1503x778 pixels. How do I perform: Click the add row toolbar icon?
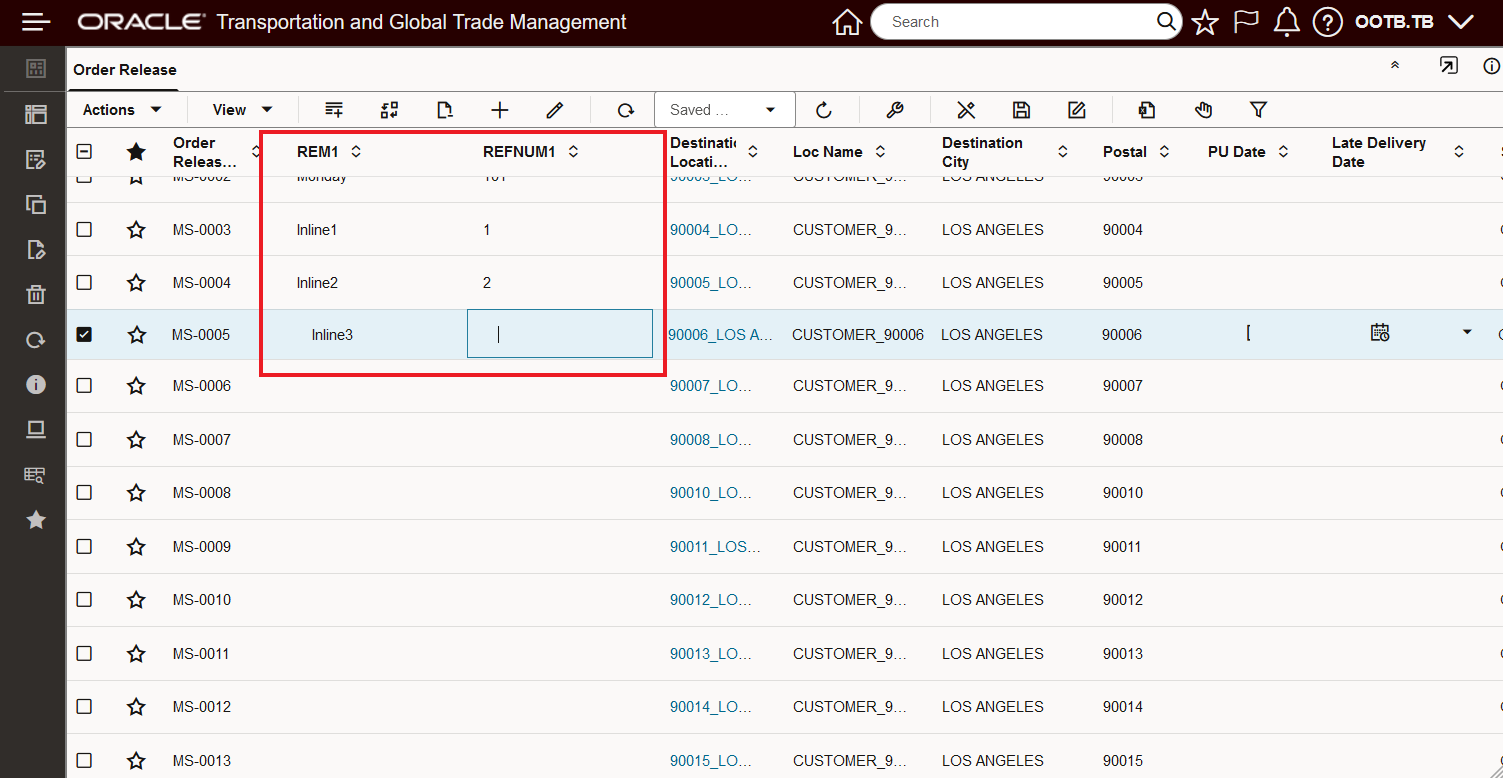tap(334, 110)
